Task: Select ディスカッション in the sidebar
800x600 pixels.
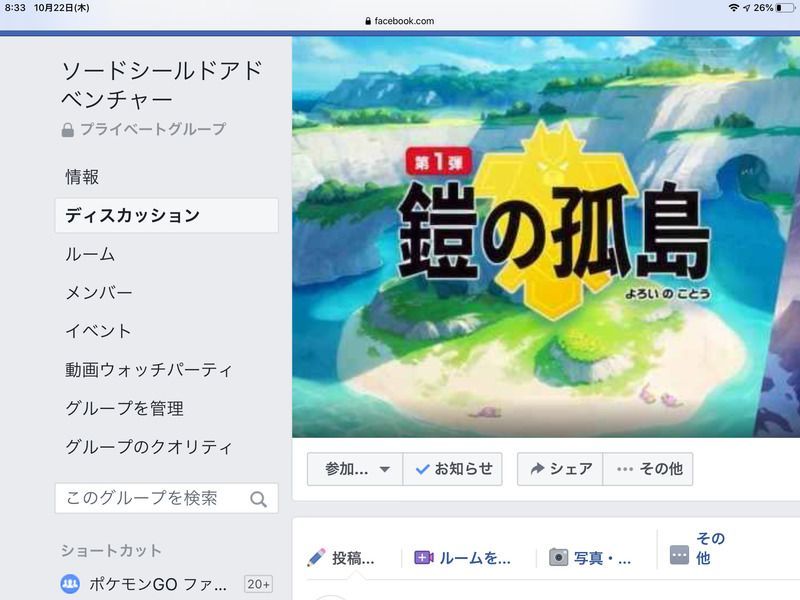Action: [167, 215]
